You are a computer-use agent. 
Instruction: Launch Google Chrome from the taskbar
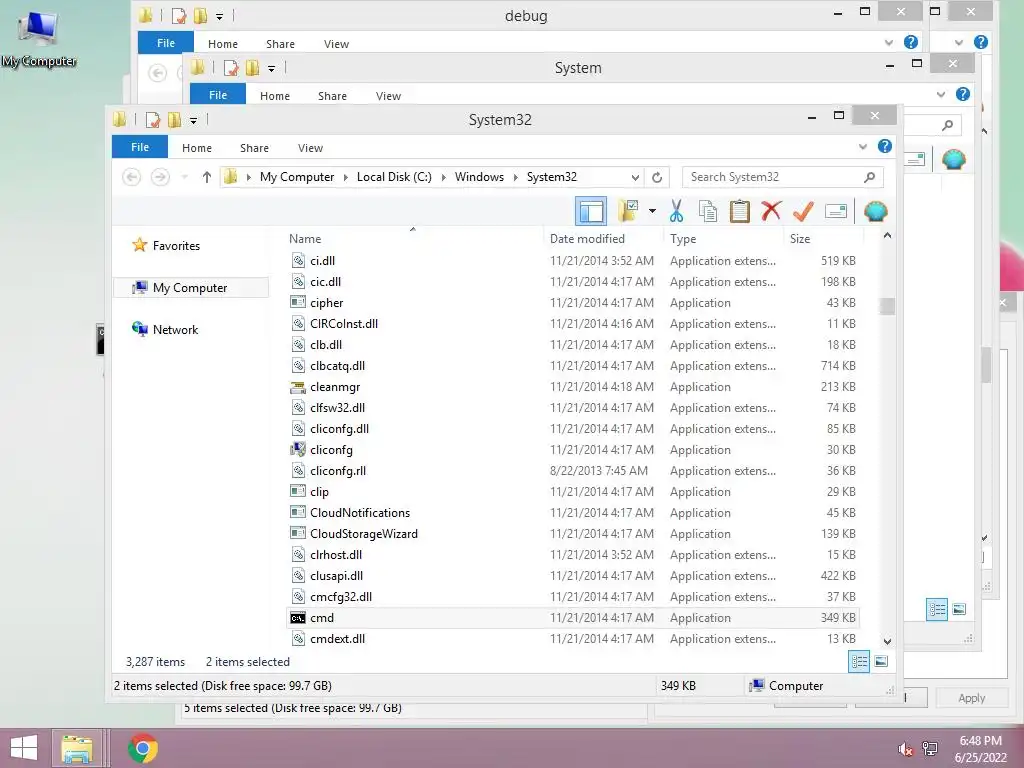143,748
